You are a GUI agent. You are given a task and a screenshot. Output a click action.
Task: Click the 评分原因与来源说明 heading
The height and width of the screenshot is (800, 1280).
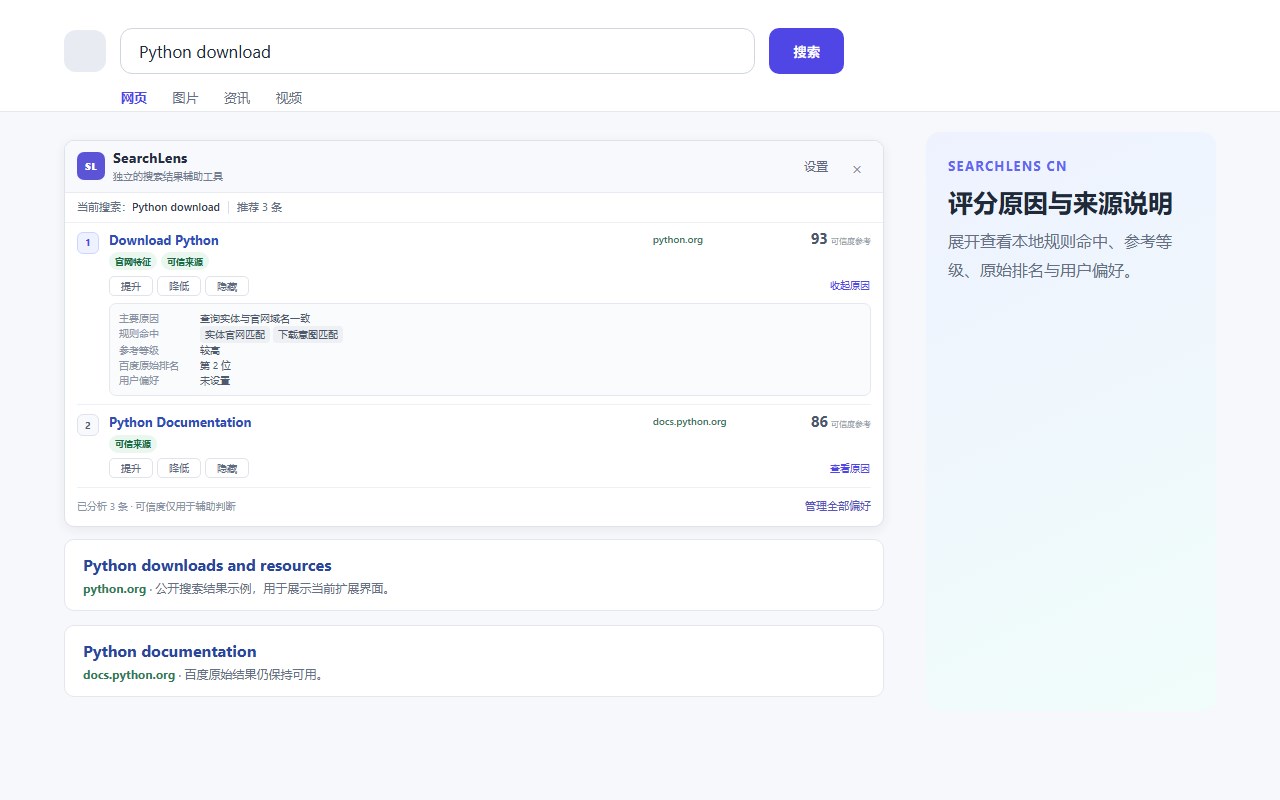(1060, 204)
